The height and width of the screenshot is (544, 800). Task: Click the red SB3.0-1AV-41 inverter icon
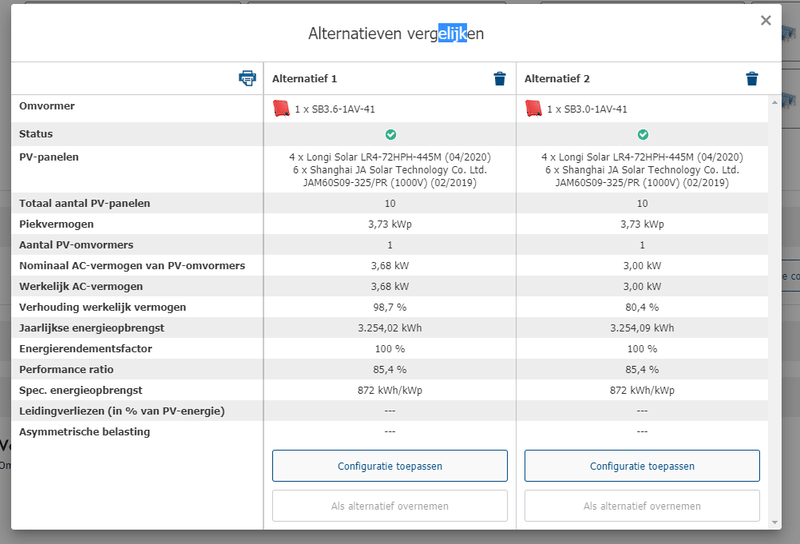pyautogui.click(x=534, y=108)
